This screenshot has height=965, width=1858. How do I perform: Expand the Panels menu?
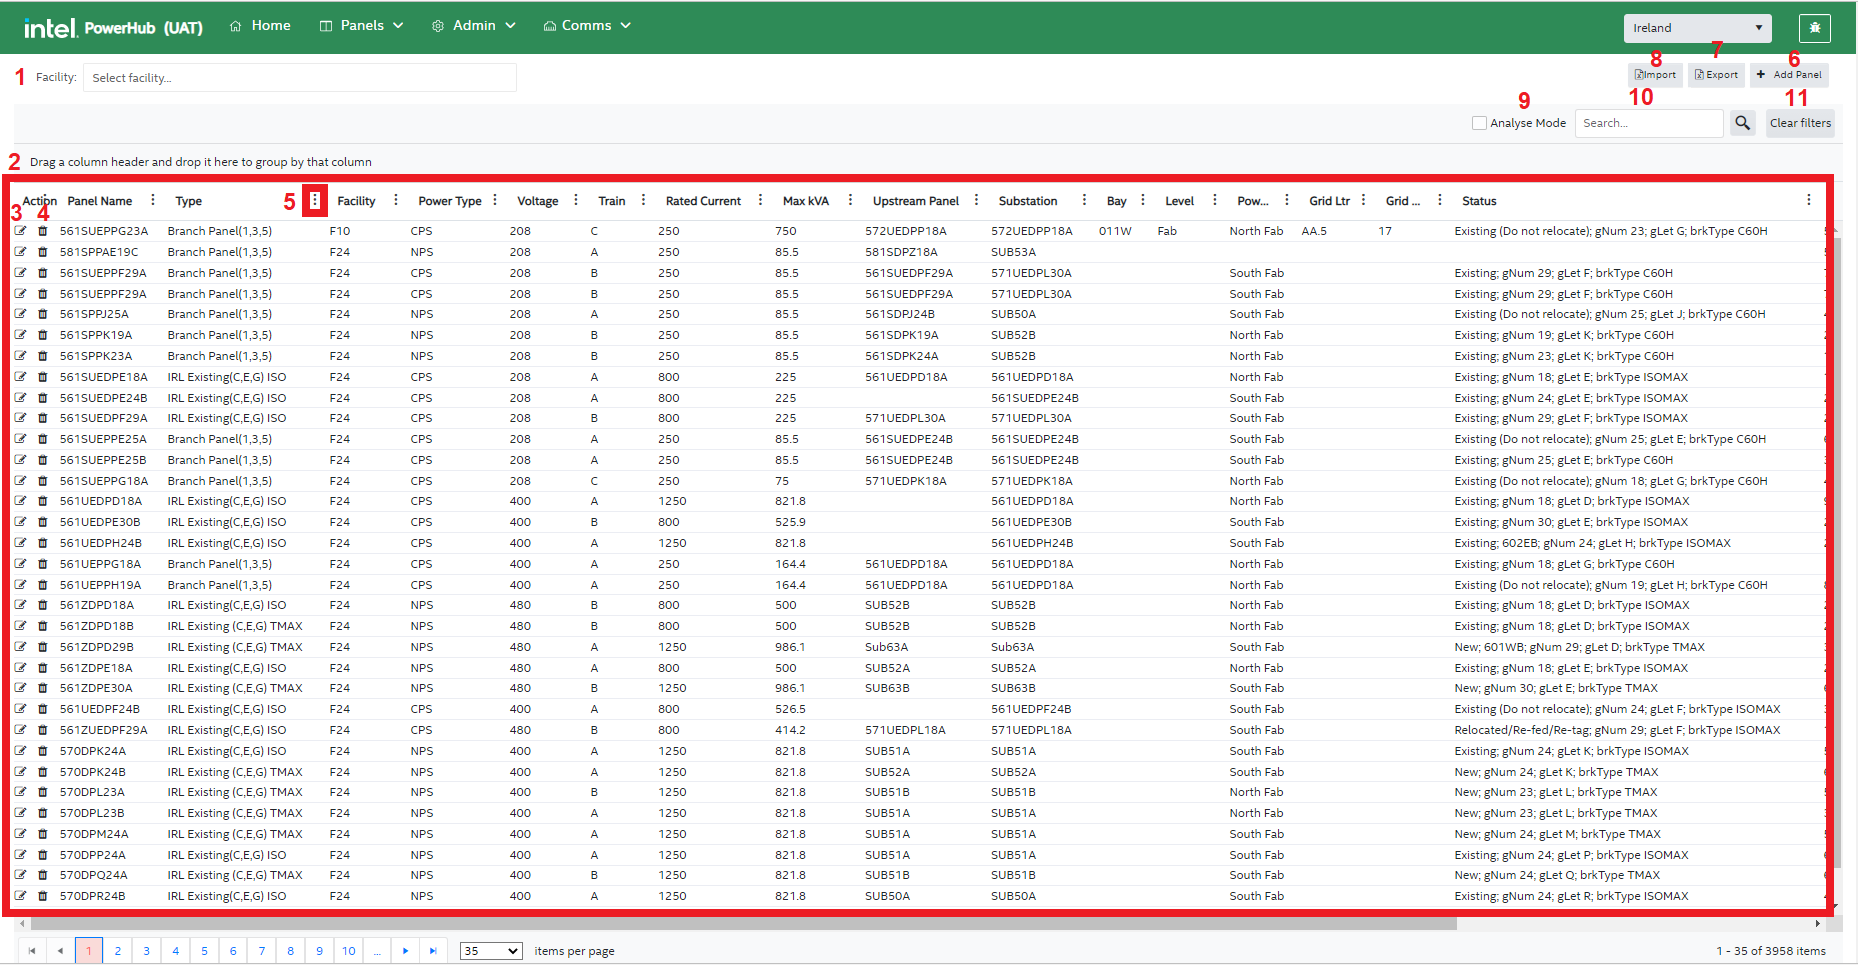click(361, 26)
